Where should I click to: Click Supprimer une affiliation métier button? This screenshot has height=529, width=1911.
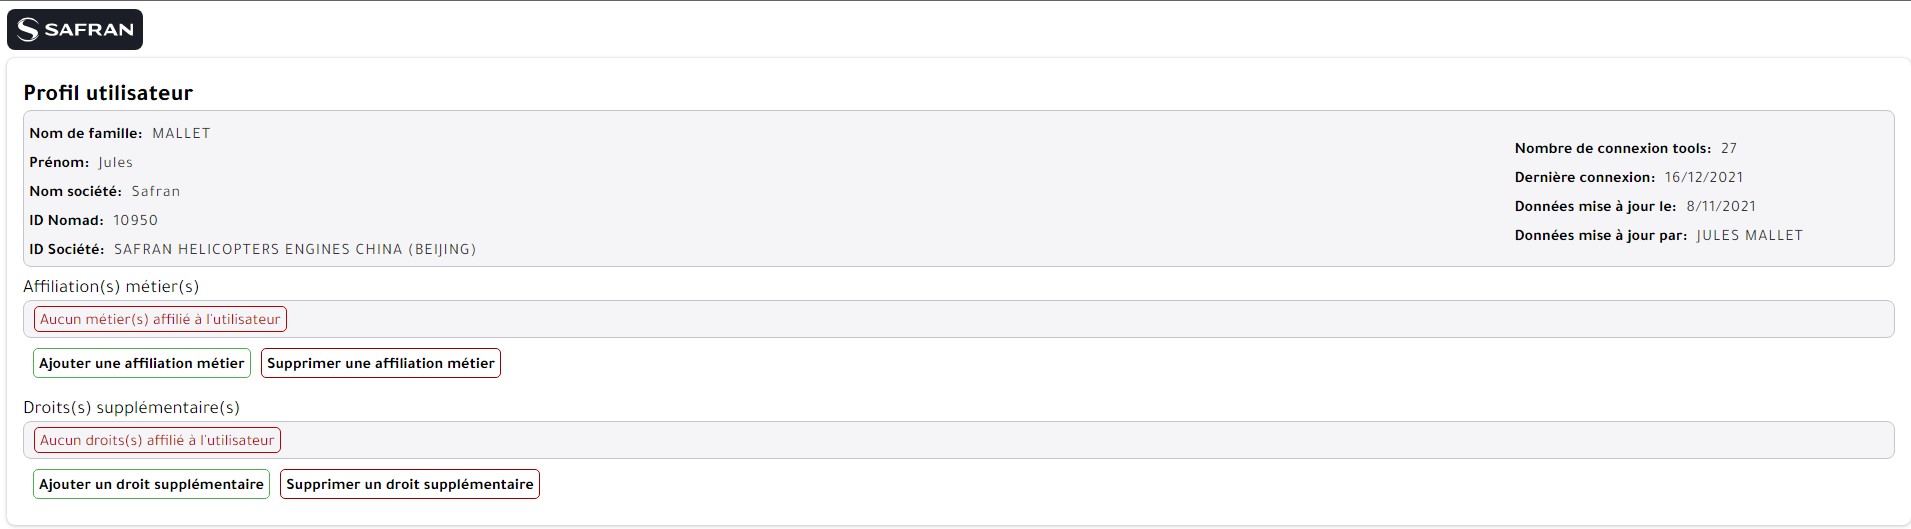point(381,363)
